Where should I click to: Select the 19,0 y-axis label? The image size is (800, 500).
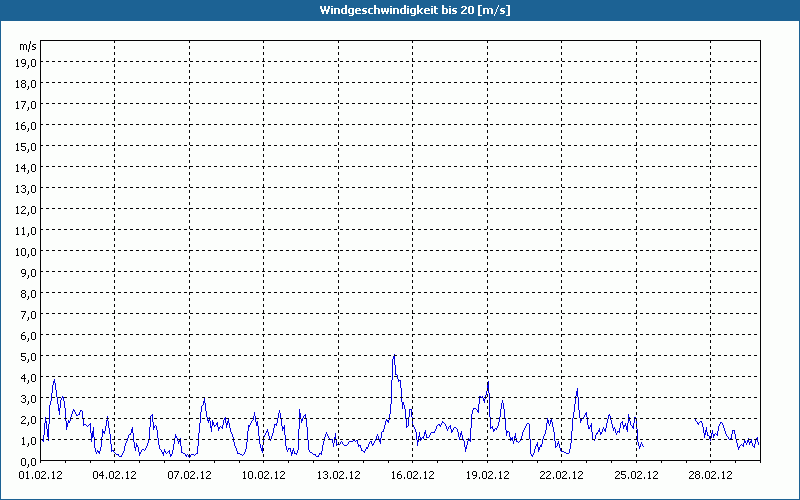tap(26, 63)
